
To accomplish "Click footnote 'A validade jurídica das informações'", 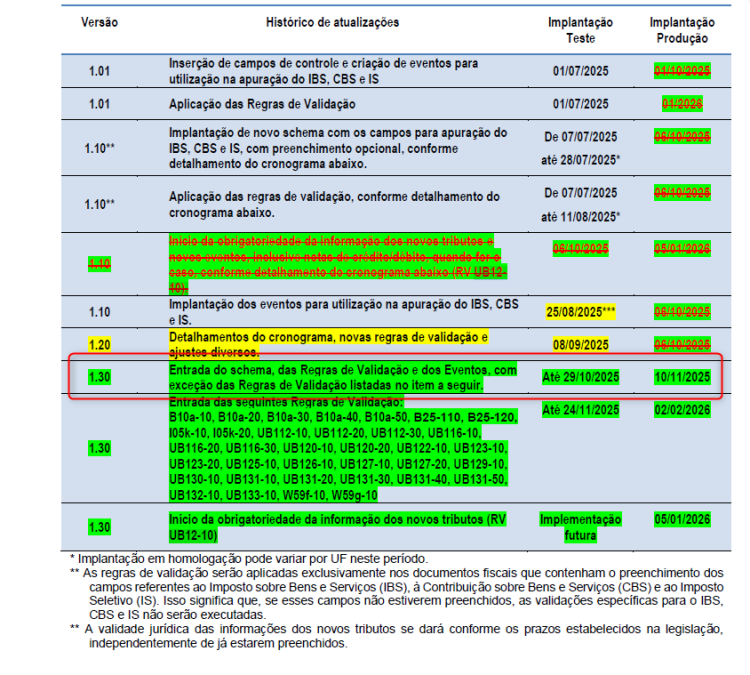I will click(x=397, y=636).
